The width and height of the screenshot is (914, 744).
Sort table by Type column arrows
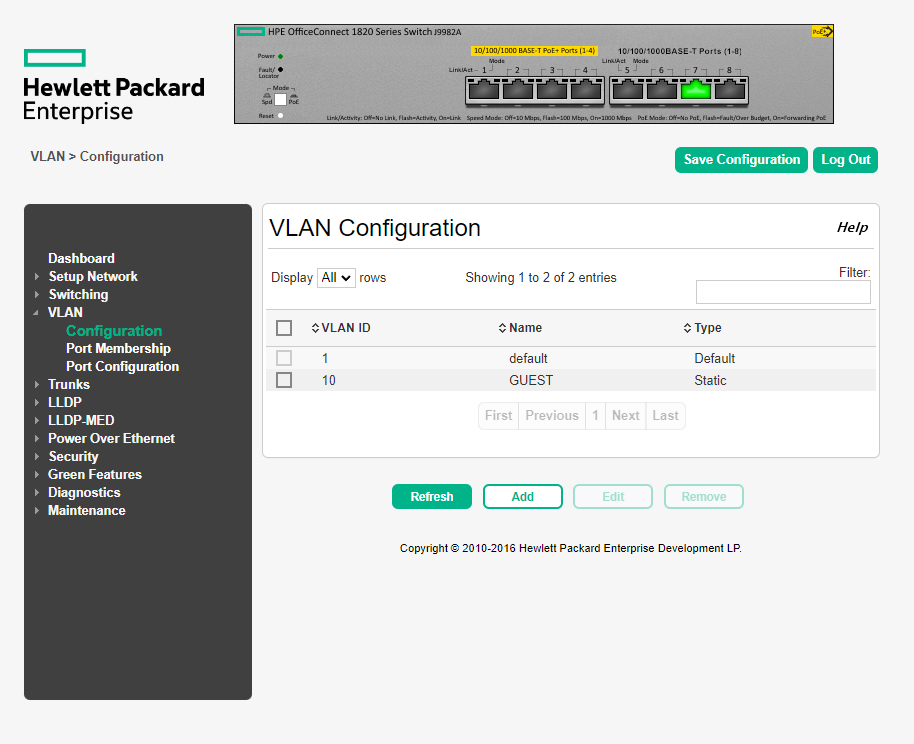[x=687, y=328]
